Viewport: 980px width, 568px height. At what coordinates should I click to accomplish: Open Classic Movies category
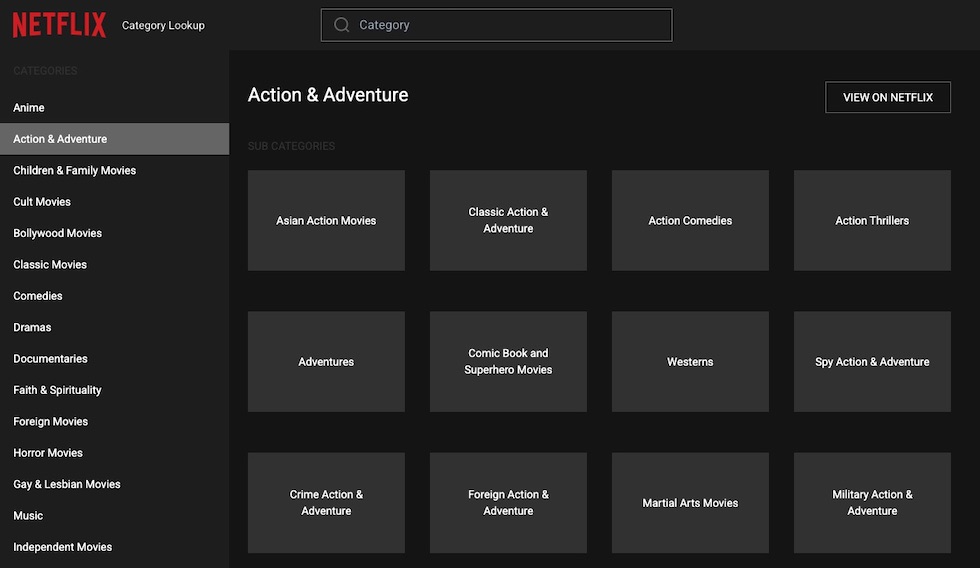coord(114,264)
